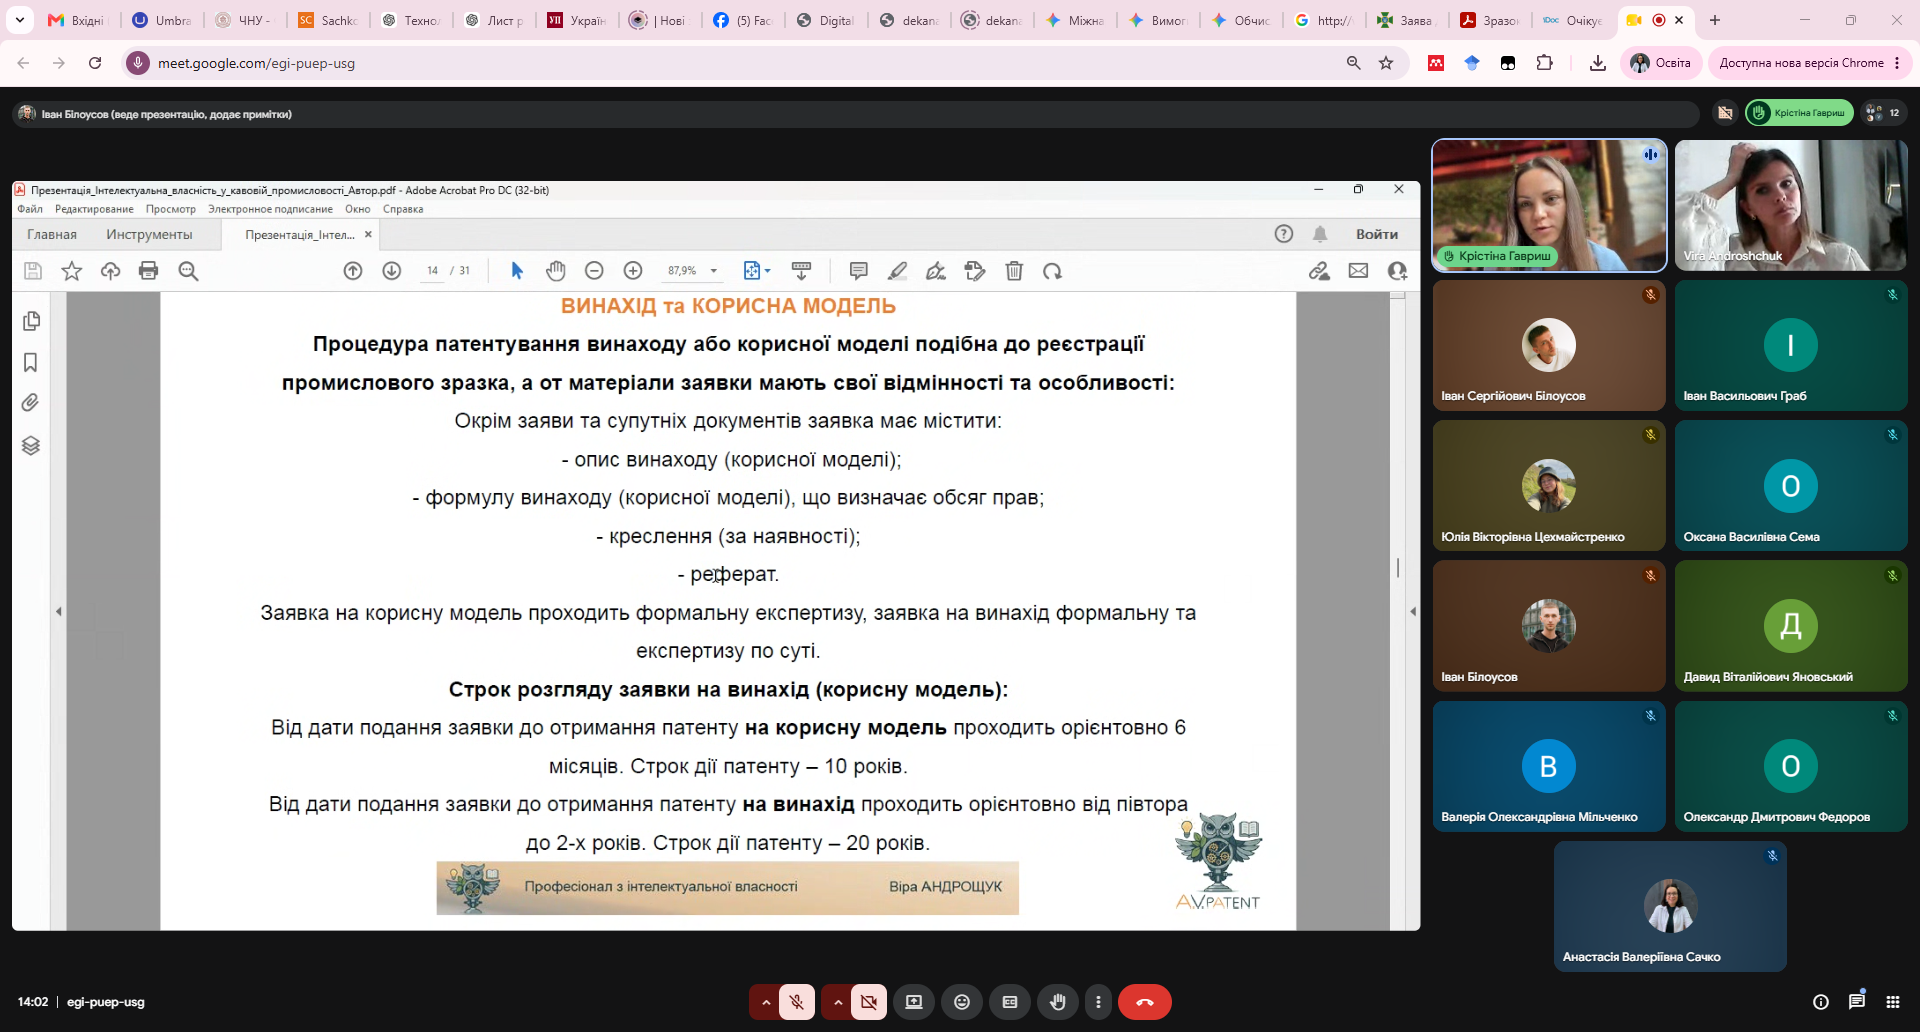Bookmark this page with the star icon
Viewport: 1920px width, 1032px height.
pyautogui.click(x=1386, y=63)
